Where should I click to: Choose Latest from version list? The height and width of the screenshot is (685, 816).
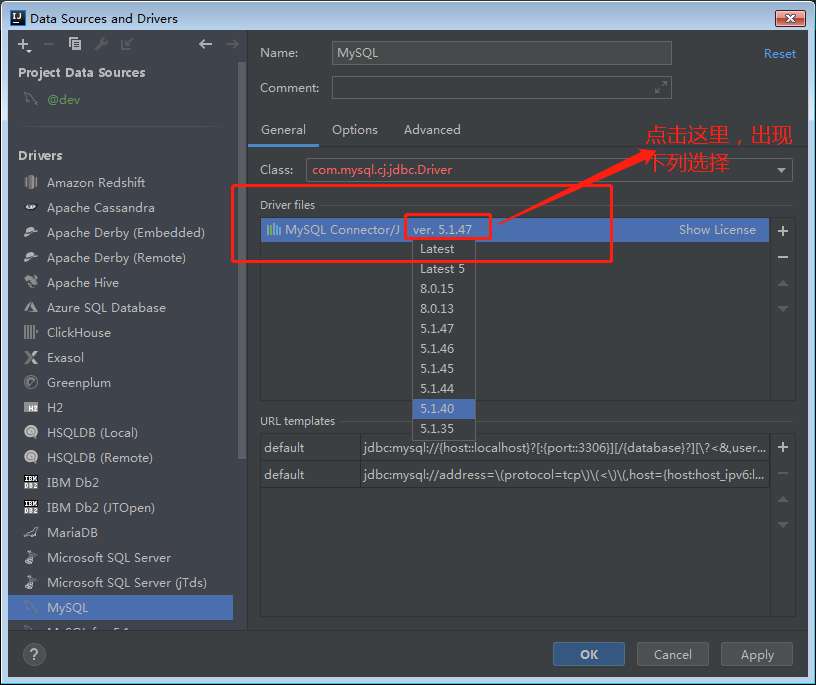(444, 249)
